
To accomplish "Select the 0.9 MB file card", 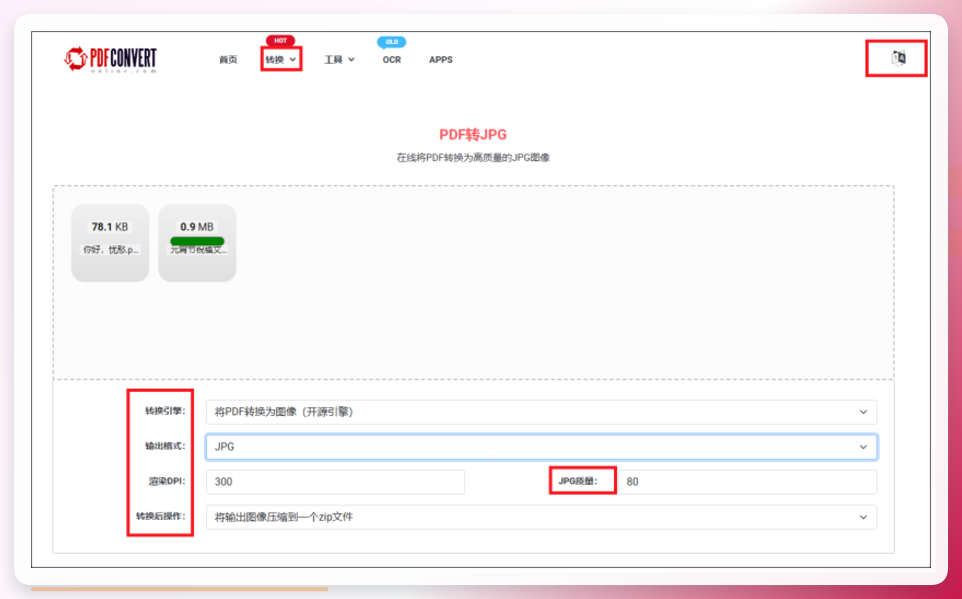I will (197, 243).
